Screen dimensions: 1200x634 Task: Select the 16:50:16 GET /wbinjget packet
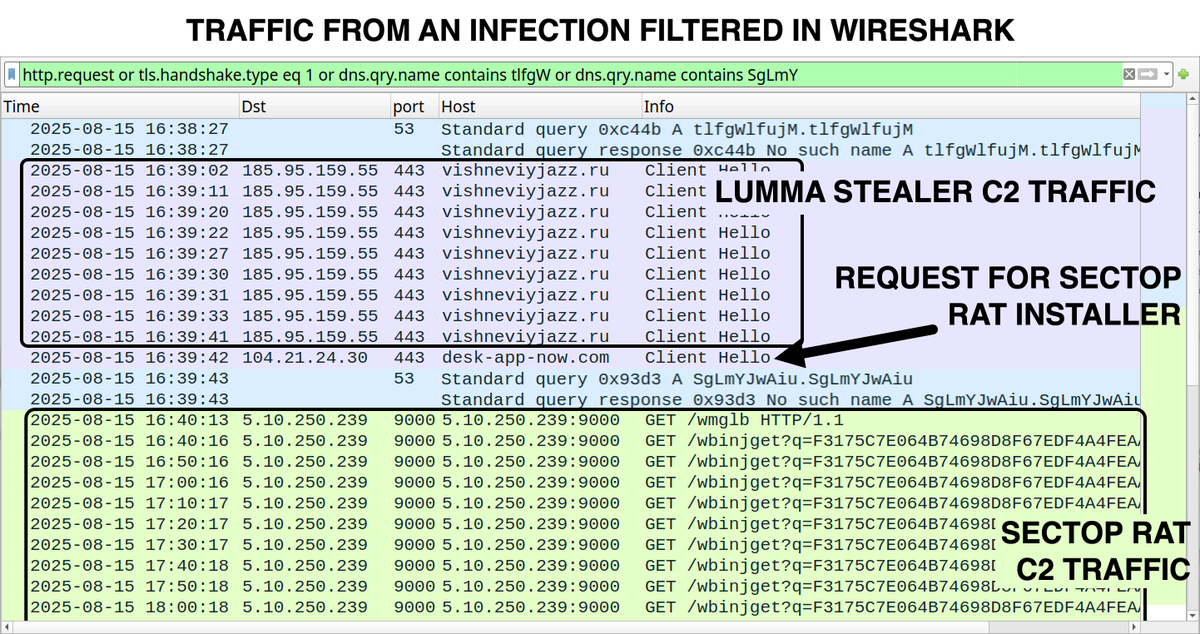click(x=570, y=462)
